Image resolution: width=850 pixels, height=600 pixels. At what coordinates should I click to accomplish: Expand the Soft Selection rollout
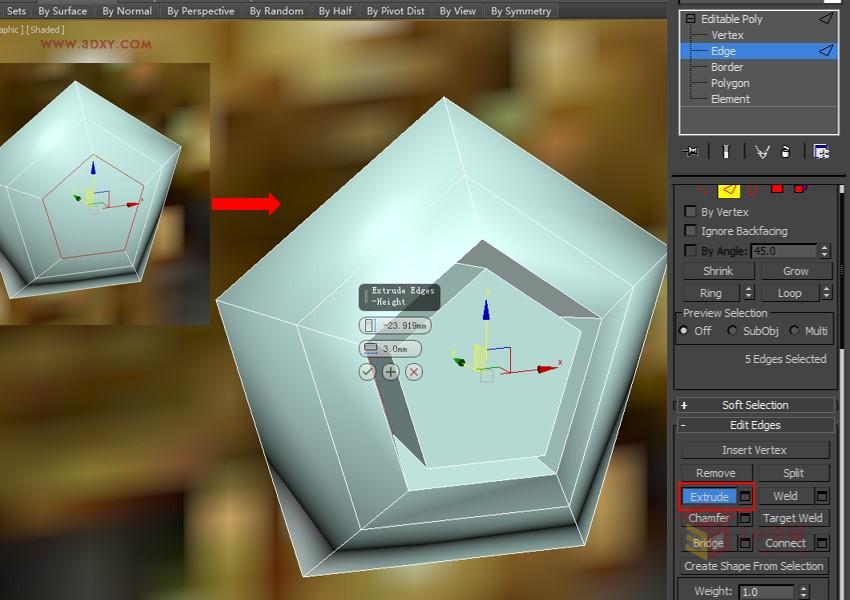click(755, 404)
